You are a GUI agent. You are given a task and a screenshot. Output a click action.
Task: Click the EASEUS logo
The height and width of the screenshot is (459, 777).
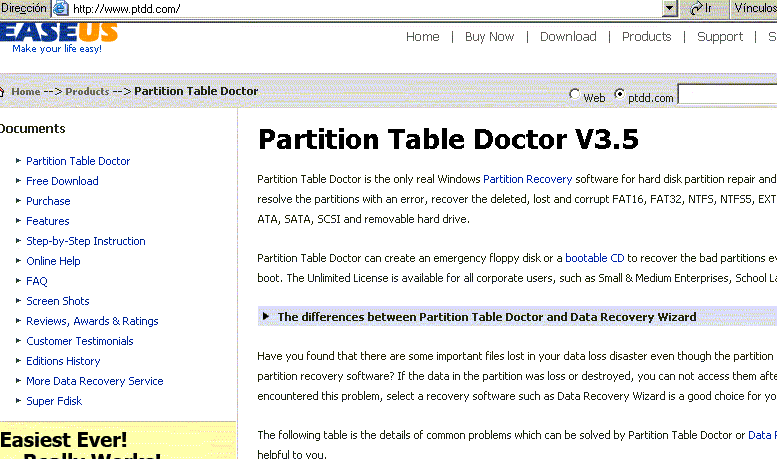[58, 33]
